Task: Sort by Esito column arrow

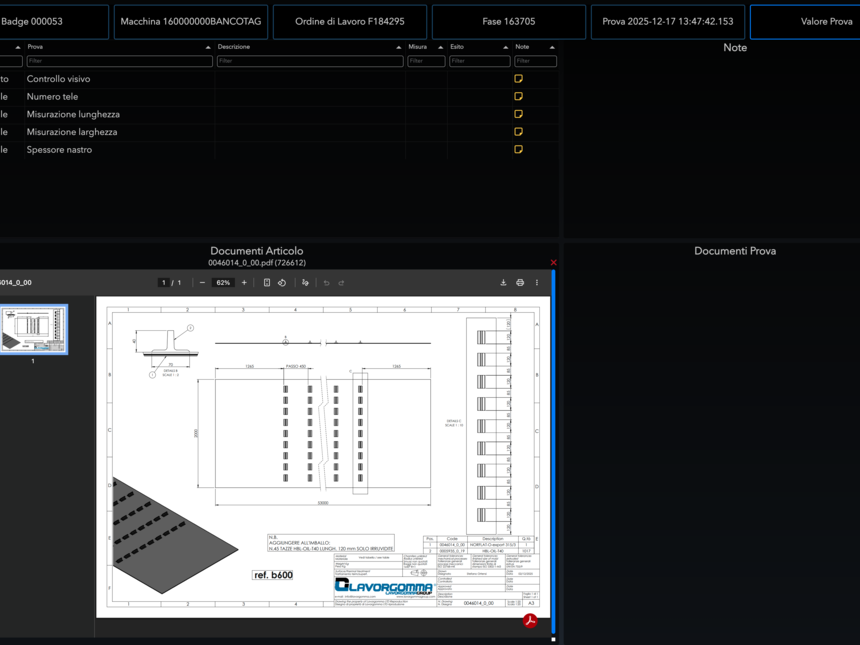Action: 505,47
